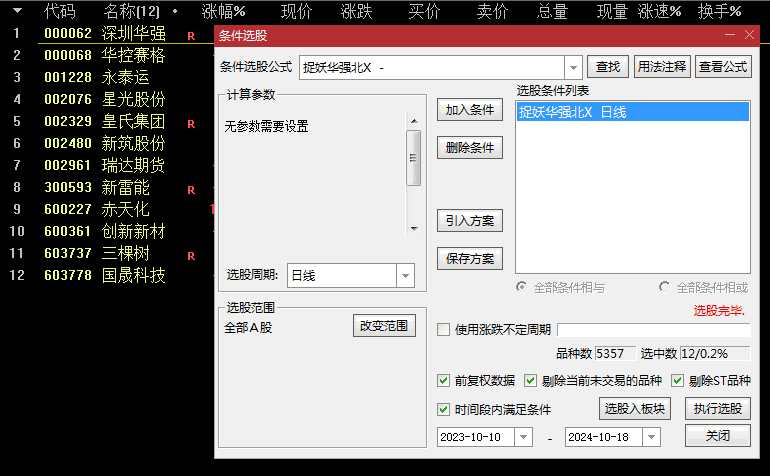This screenshot has width=770, height=476.
Task: Sort by 代码 column header
Action: pos(60,11)
